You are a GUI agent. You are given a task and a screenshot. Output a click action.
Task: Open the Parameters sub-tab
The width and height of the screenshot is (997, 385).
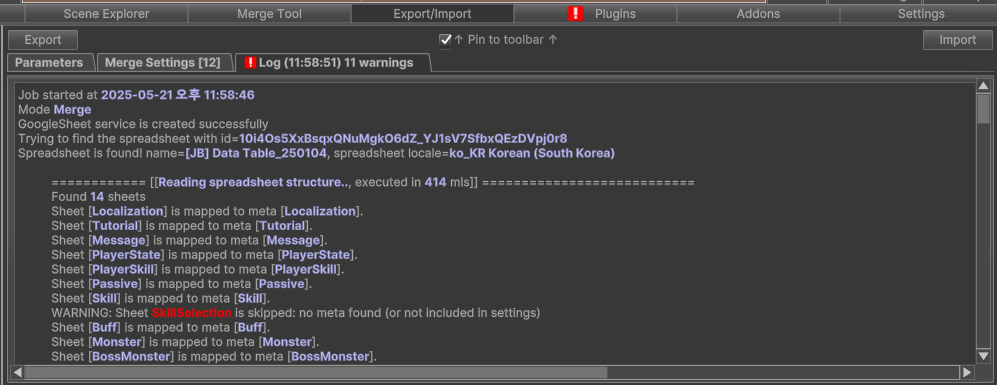(x=49, y=62)
